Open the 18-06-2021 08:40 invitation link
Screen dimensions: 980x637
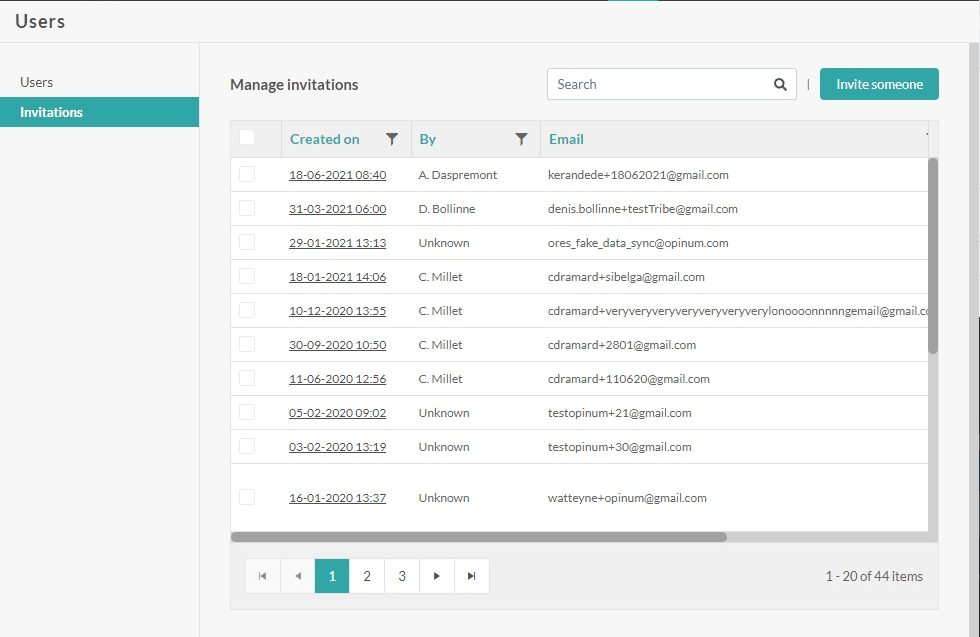click(337, 174)
